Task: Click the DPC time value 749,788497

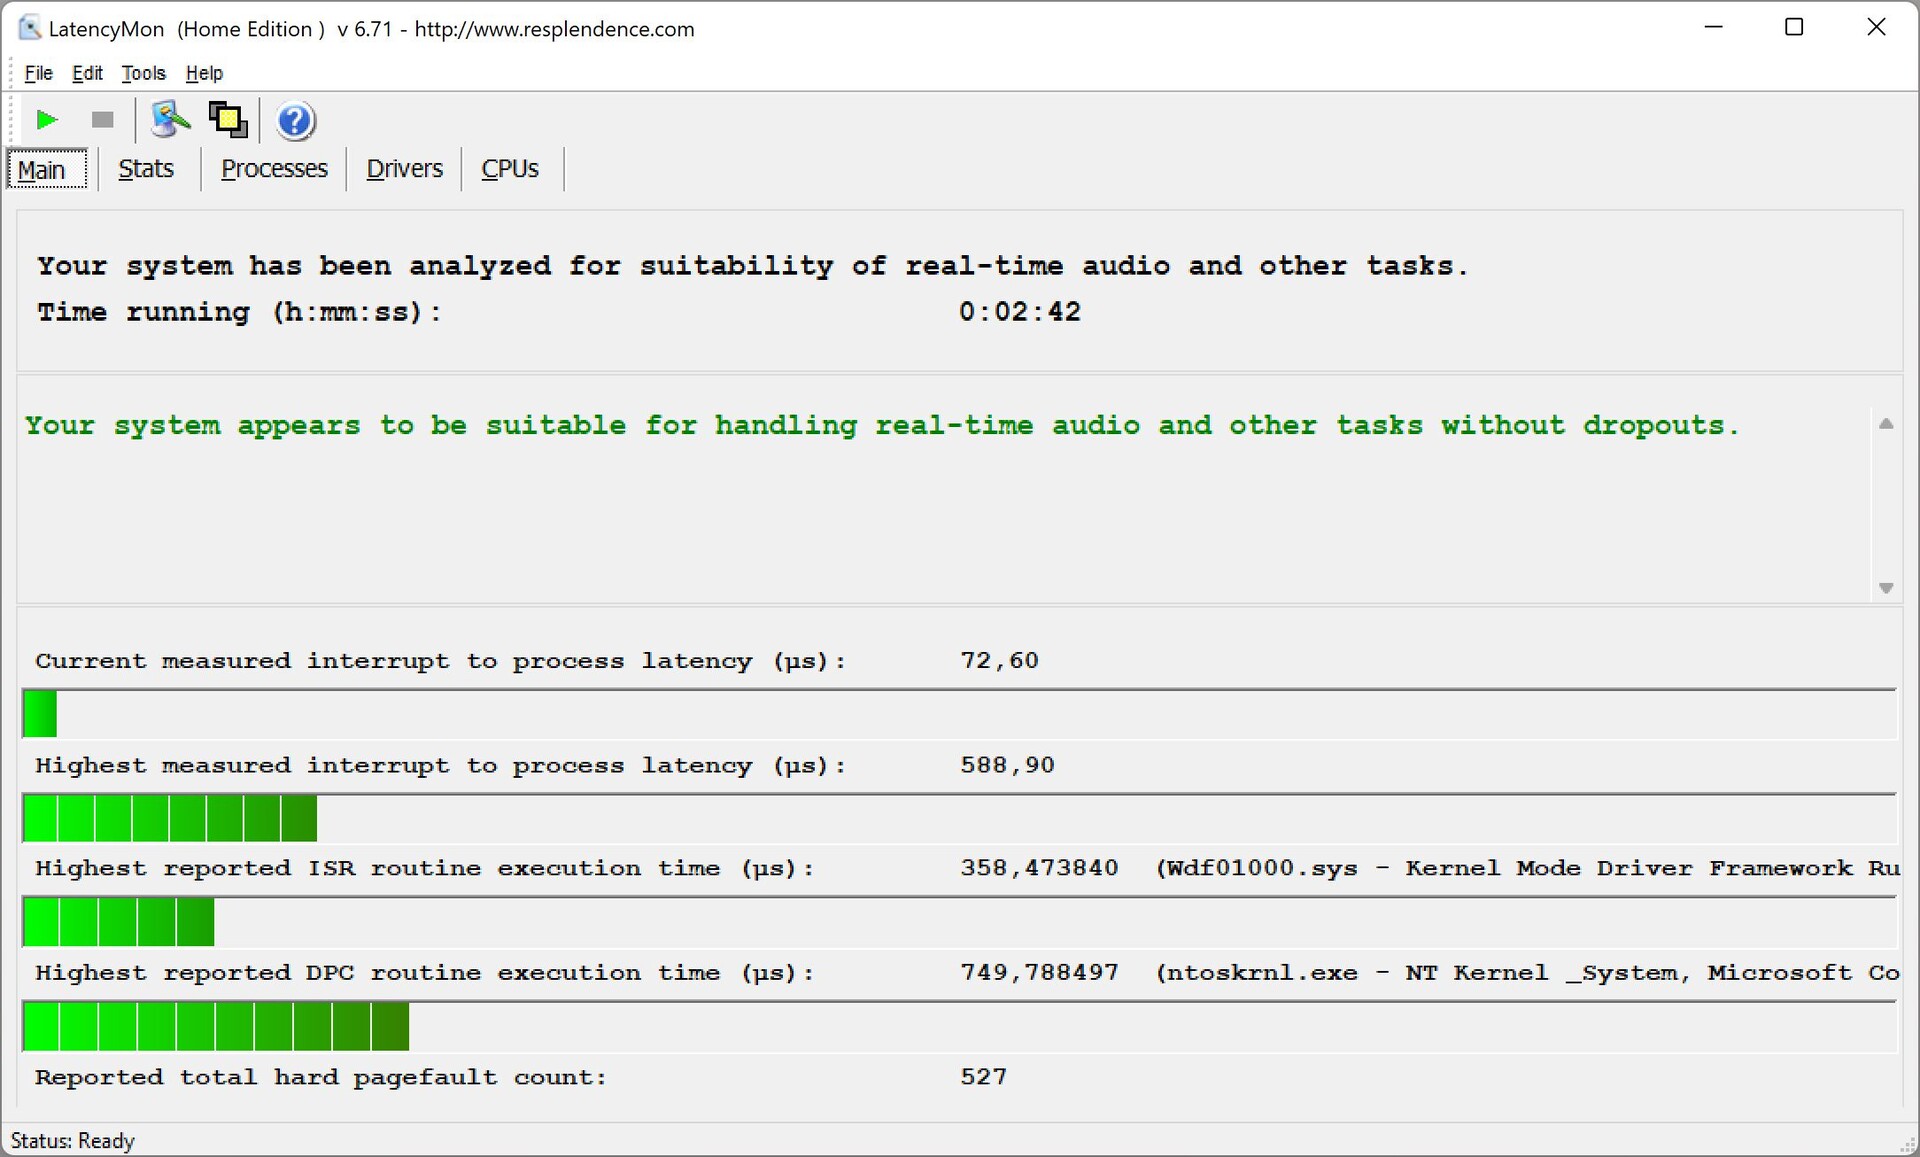Action: pos(1039,972)
